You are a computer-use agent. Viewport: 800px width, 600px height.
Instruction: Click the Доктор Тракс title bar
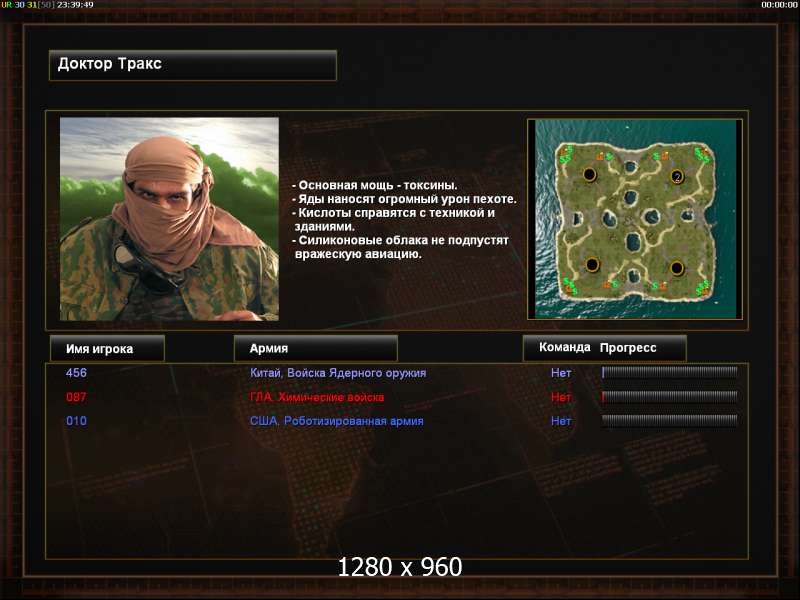point(193,65)
